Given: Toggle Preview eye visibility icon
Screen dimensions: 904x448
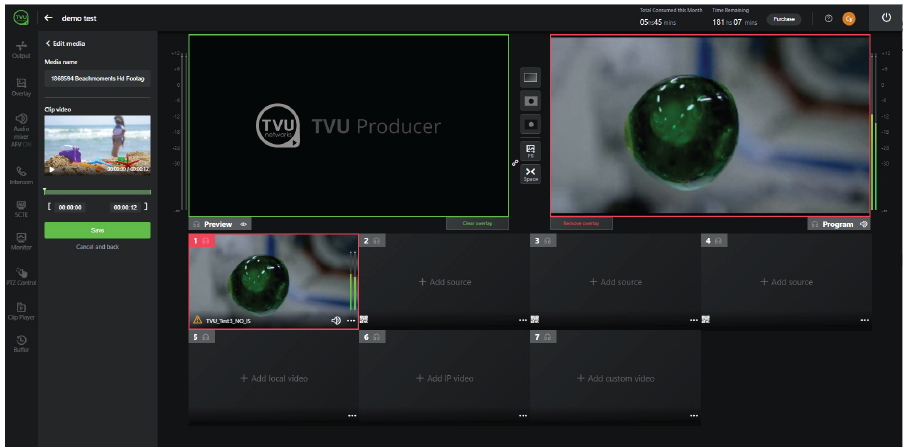Looking at the screenshot, I should [x=243, y=224].
